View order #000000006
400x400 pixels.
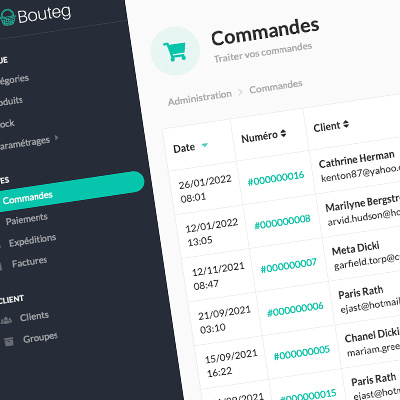tap(295, 309)
